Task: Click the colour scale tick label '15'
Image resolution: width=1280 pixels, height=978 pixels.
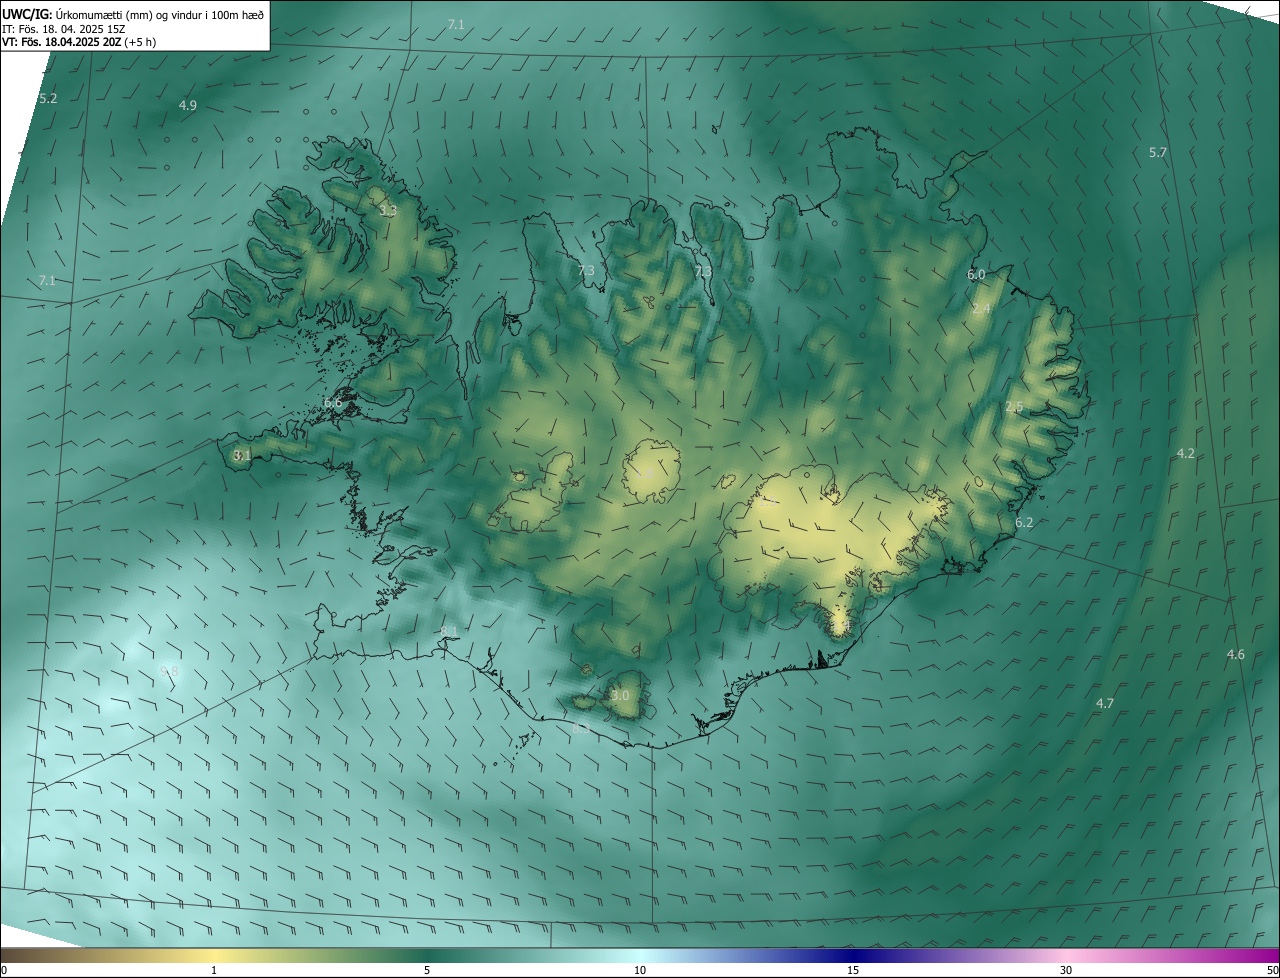Action: pyautogui.click(x=853, y=971)
